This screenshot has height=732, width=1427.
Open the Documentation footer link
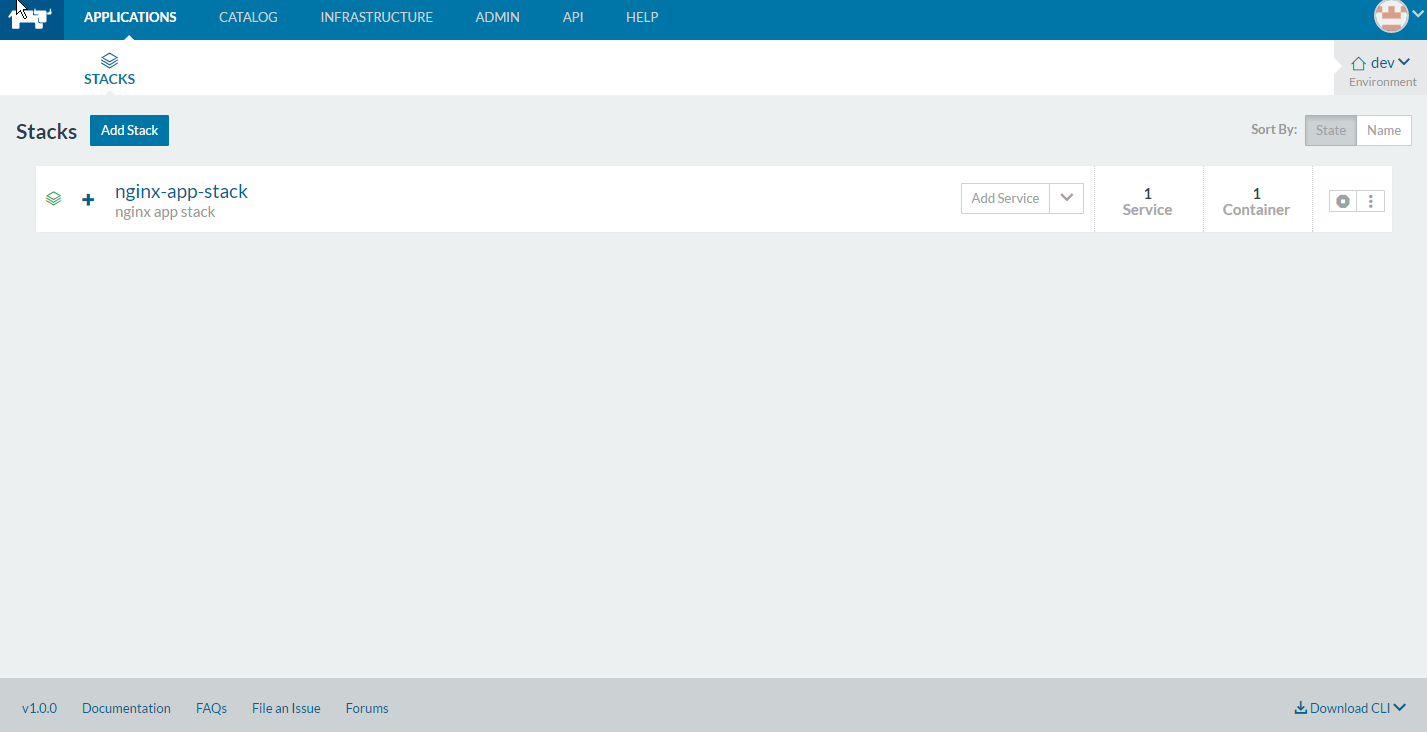[x=126, y=708]
